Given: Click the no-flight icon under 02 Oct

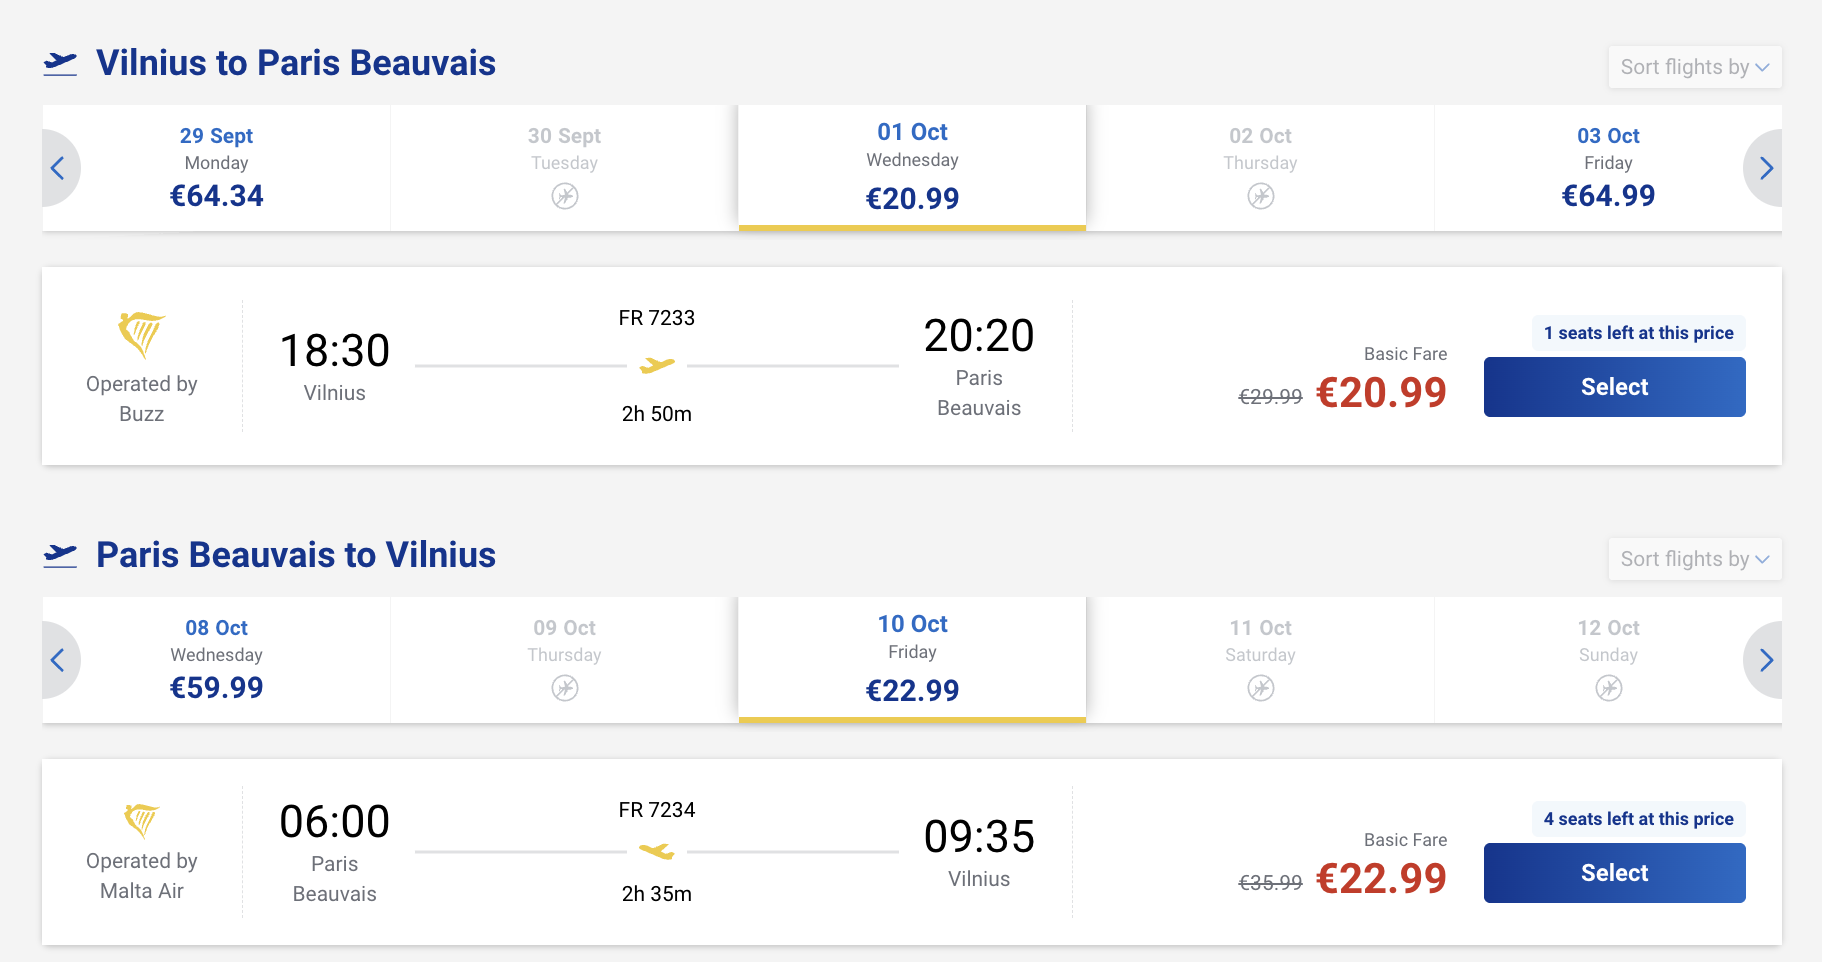Looking at the screenshot, I should coord(1261,196).
